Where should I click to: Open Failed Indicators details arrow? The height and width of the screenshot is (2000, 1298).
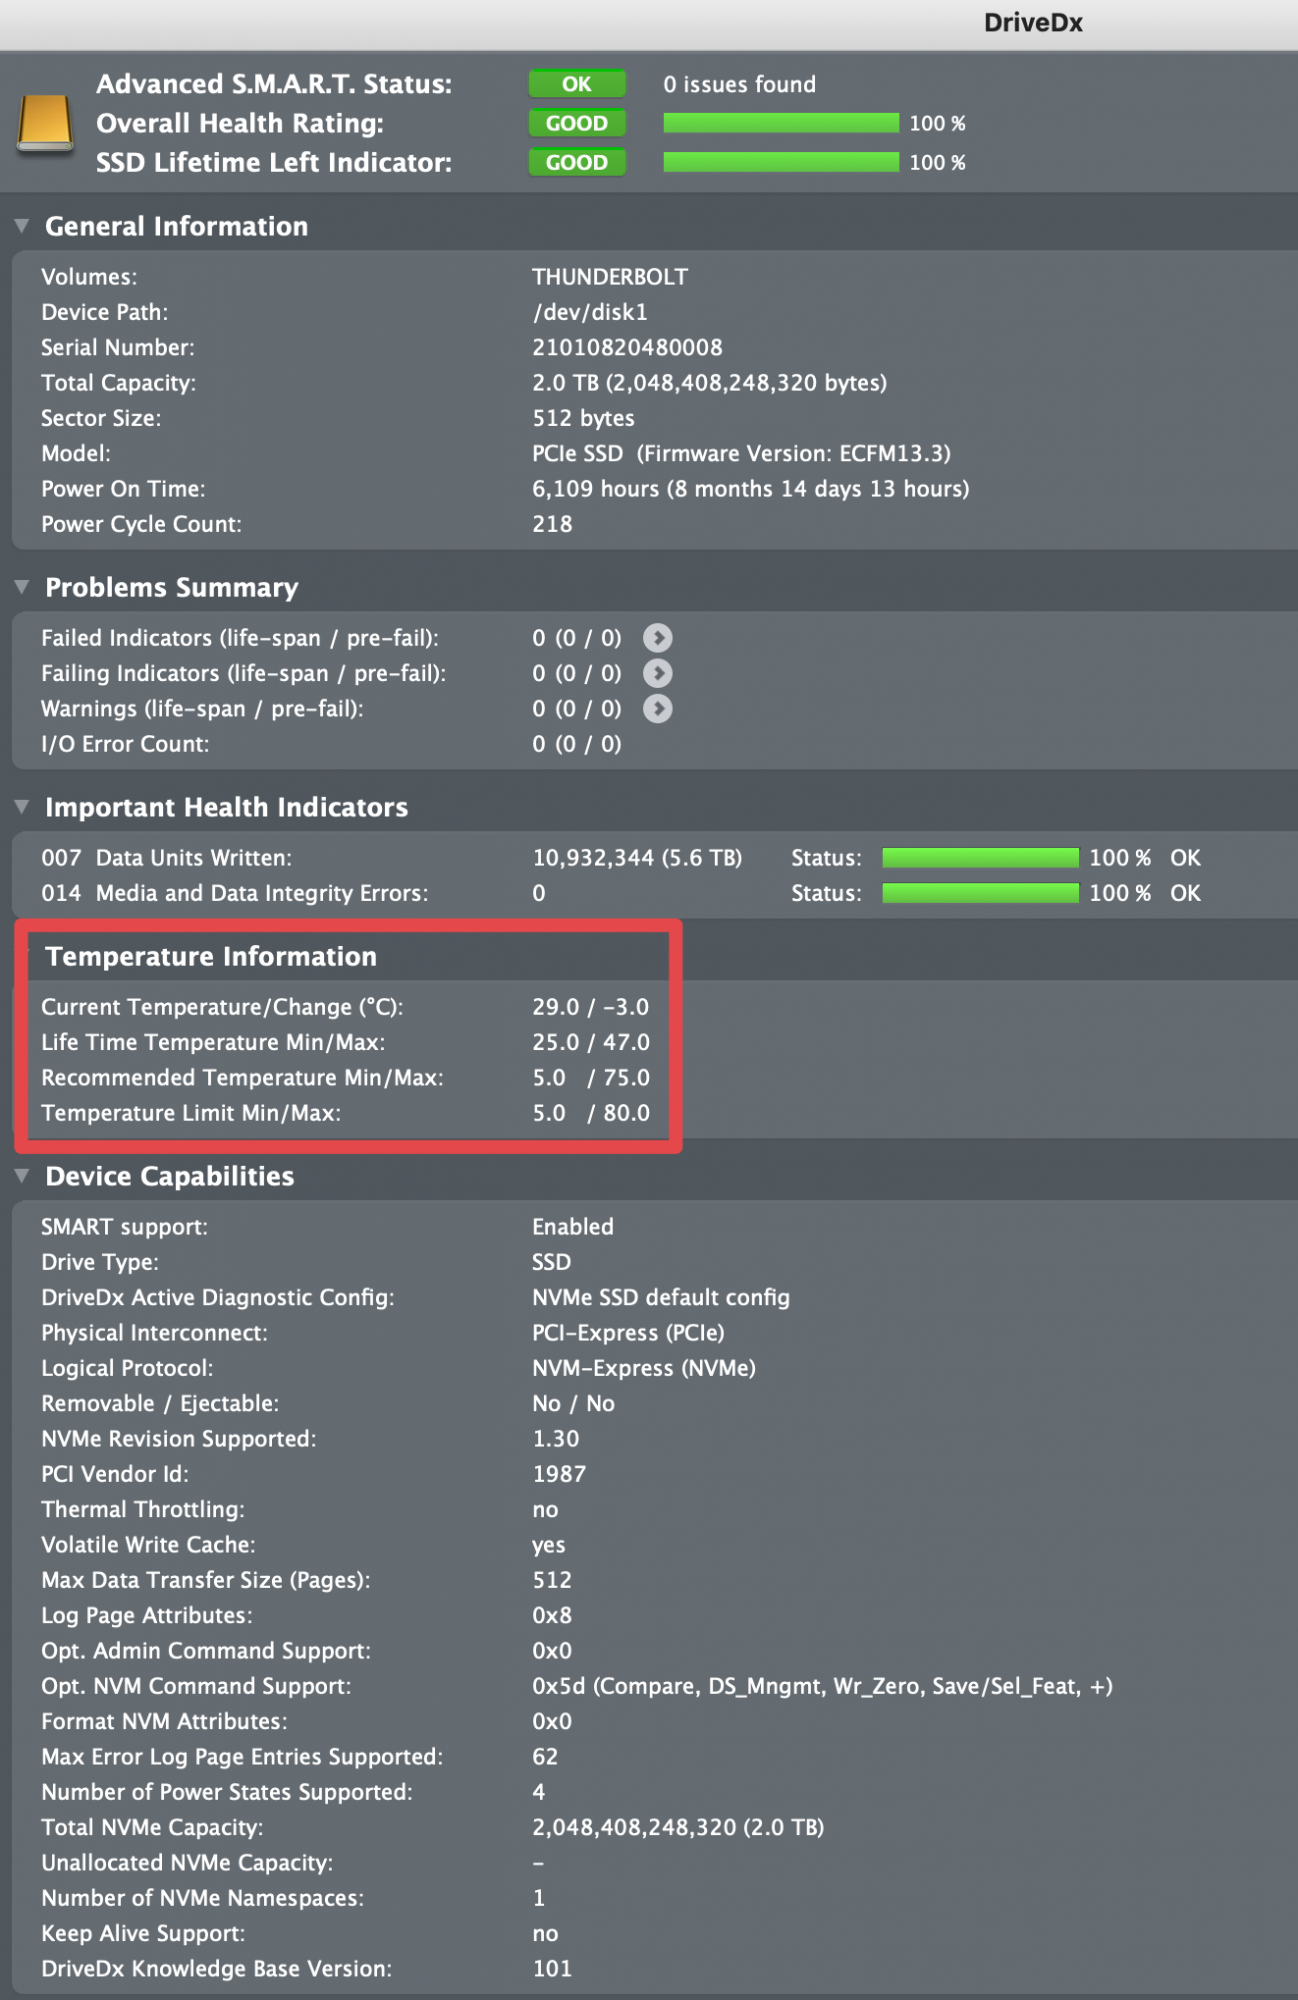[x=657, y=638]
